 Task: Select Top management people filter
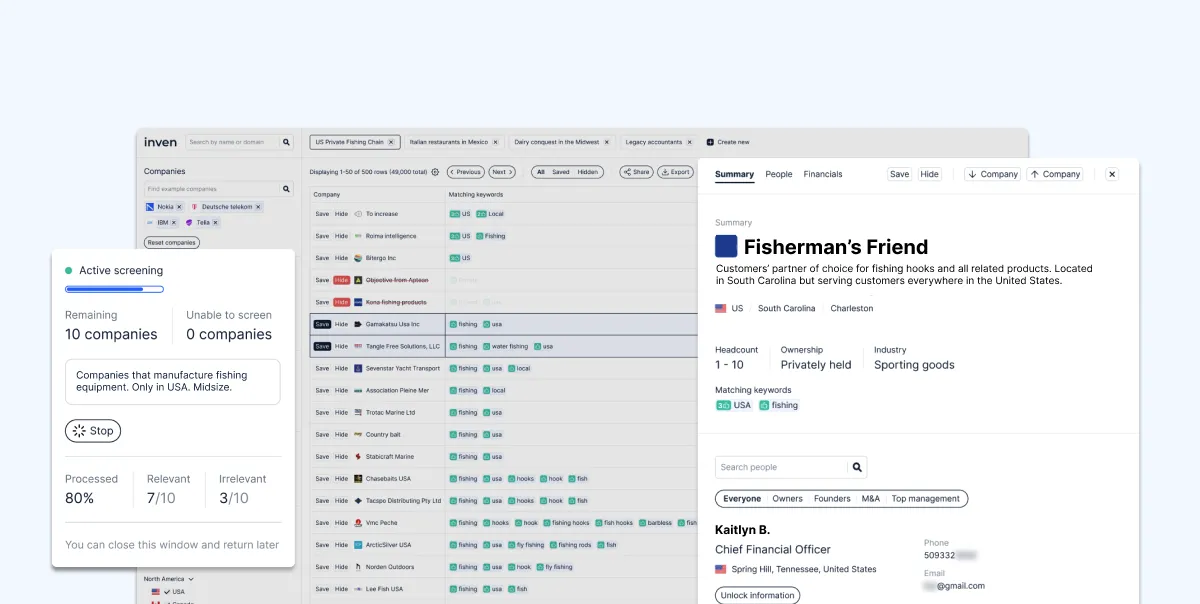[x=926, y=498]
